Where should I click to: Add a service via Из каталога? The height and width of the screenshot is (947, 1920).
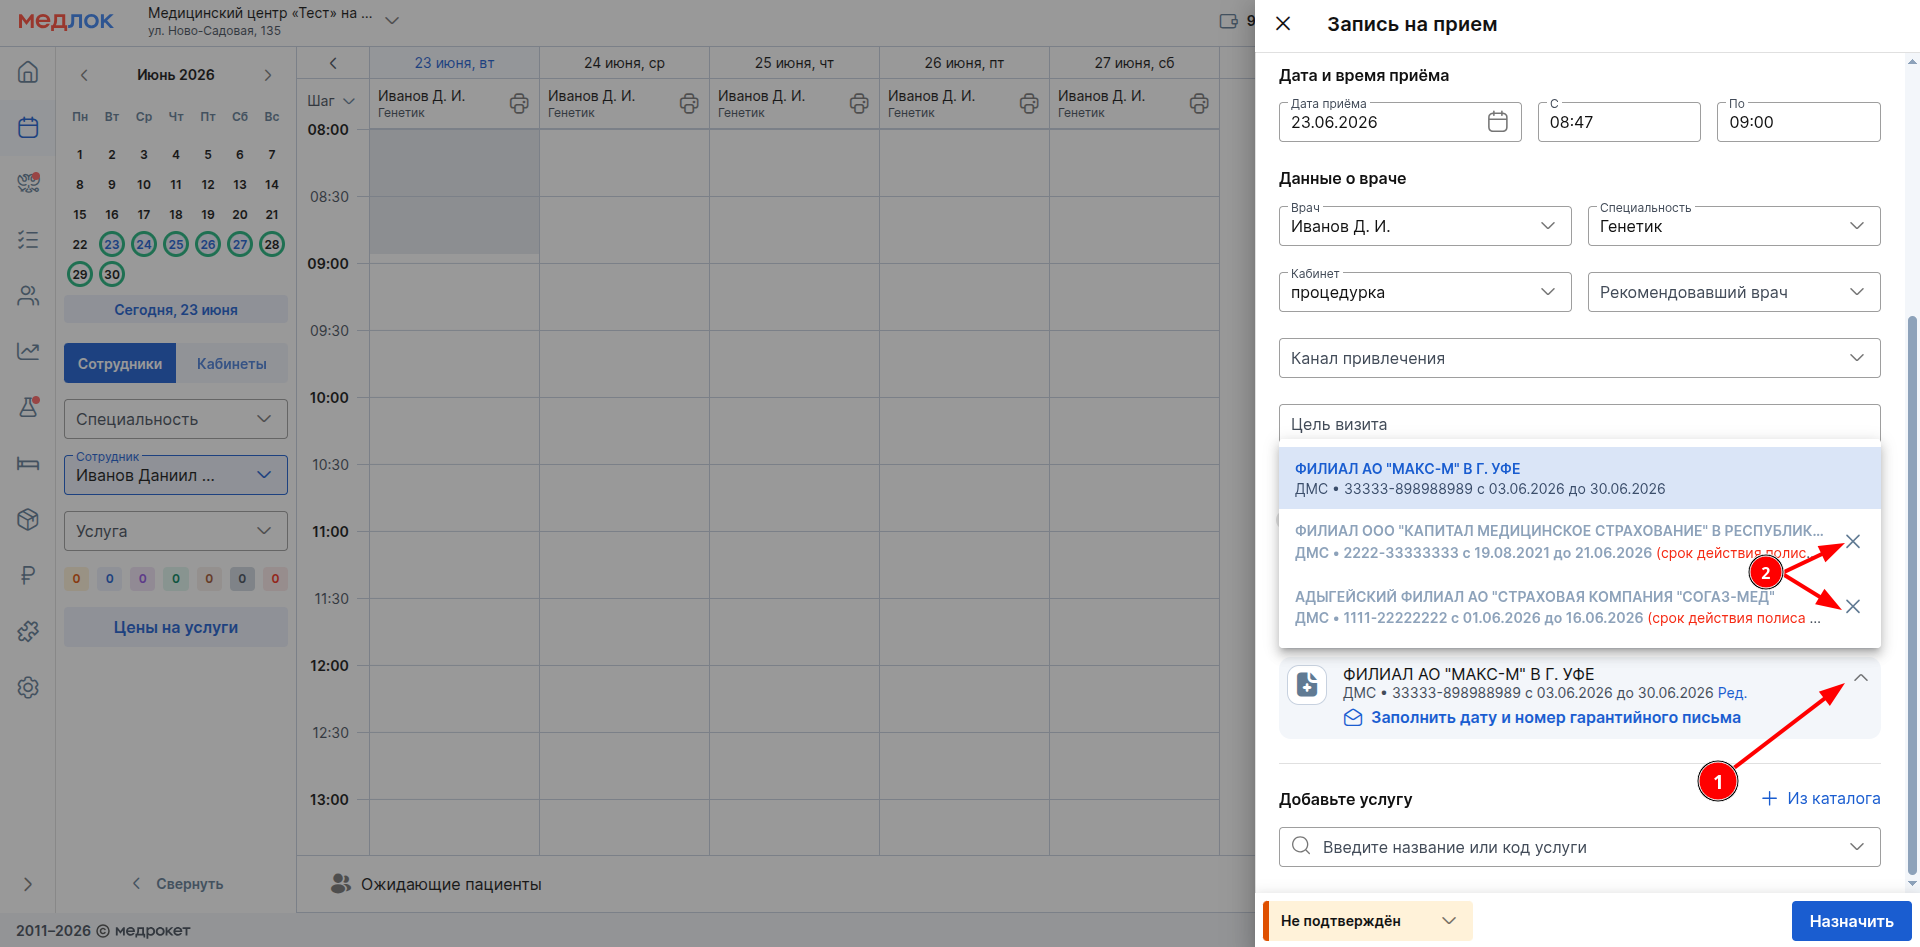pyautogui.click(x=1821, y=798)
